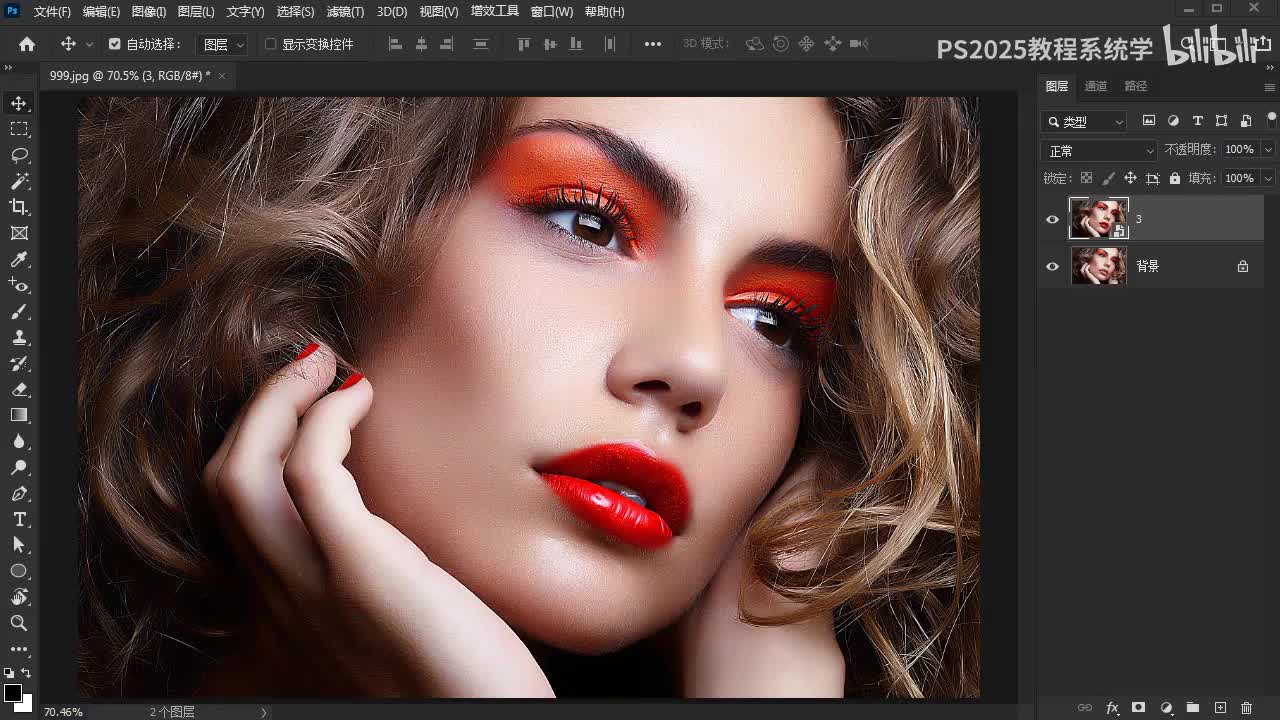This screenshot has width=1280, height=720.
Task: Swap foreground and background colors
Action: coord(26,674)
